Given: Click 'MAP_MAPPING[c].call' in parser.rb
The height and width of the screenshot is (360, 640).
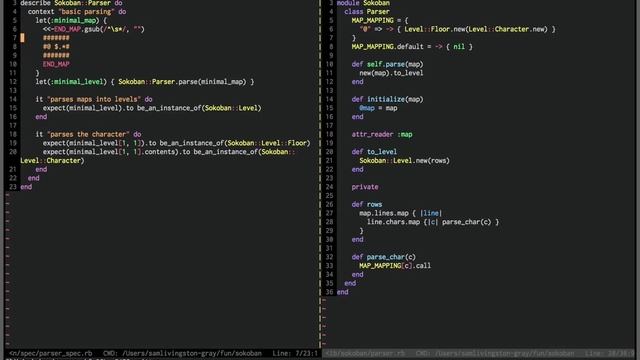Looking at the screenshot, I should coord(395,266).
